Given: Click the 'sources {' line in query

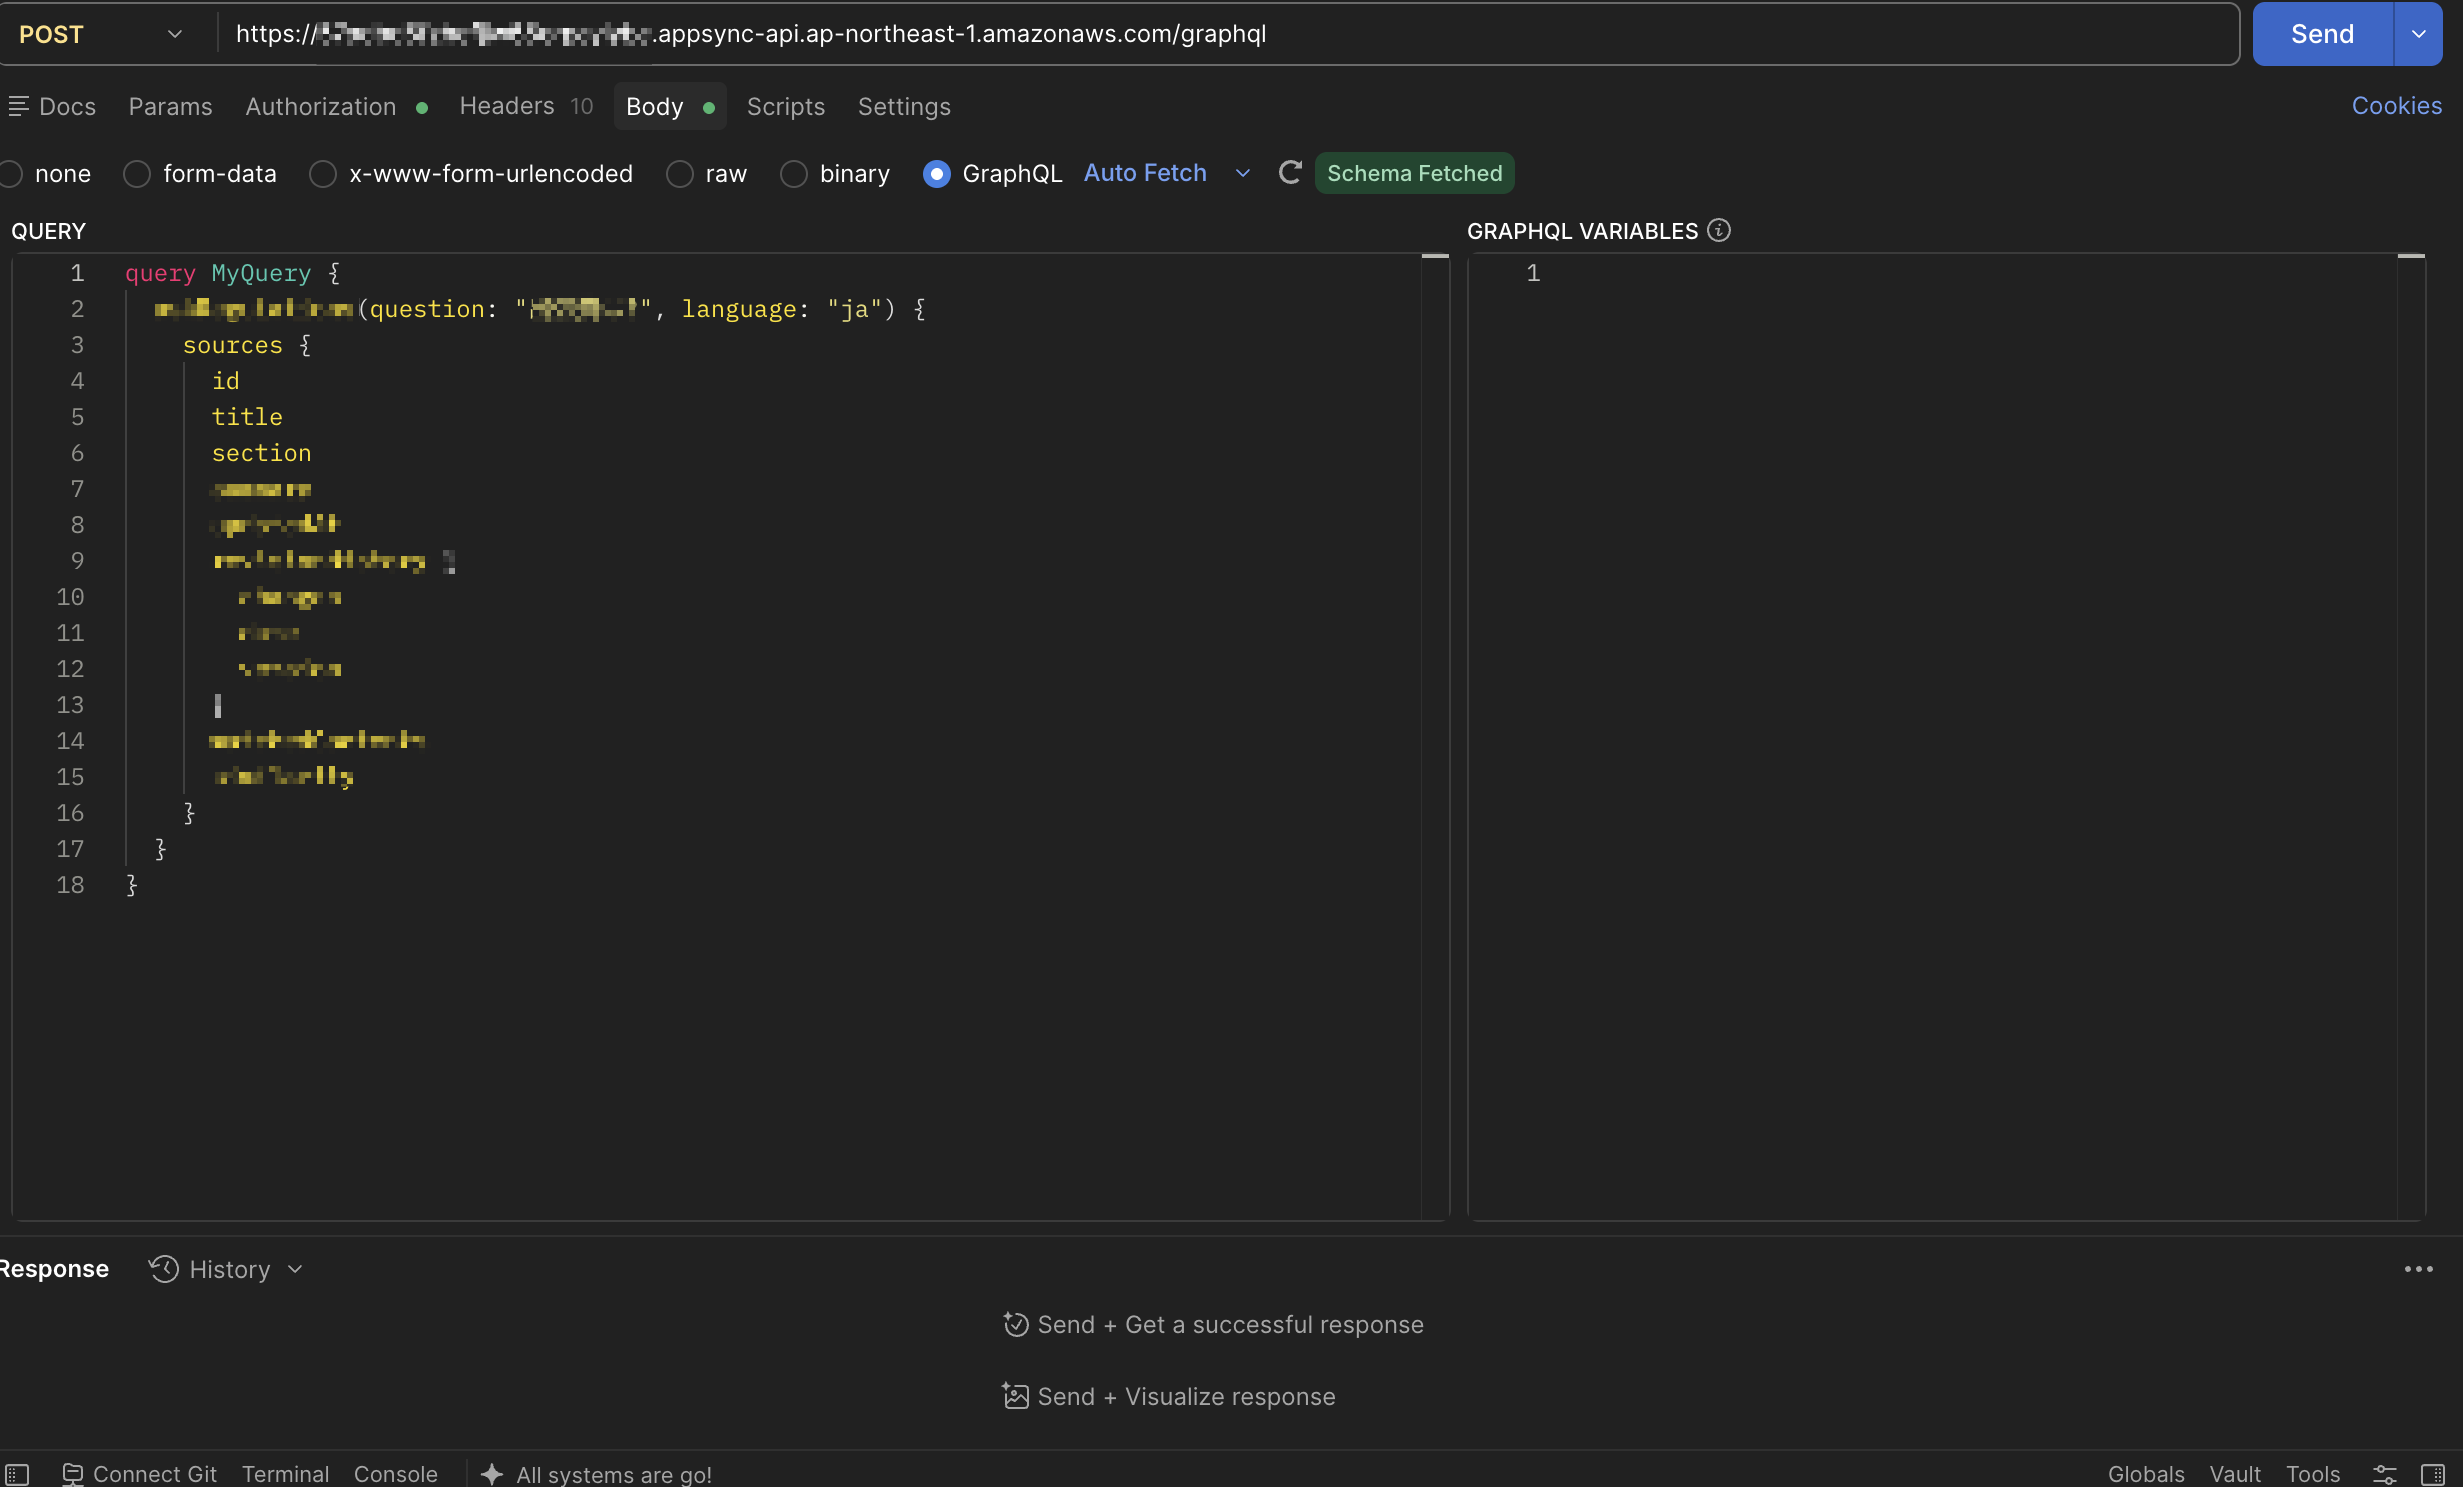Looking at the screenshot, I should [246, 345].
